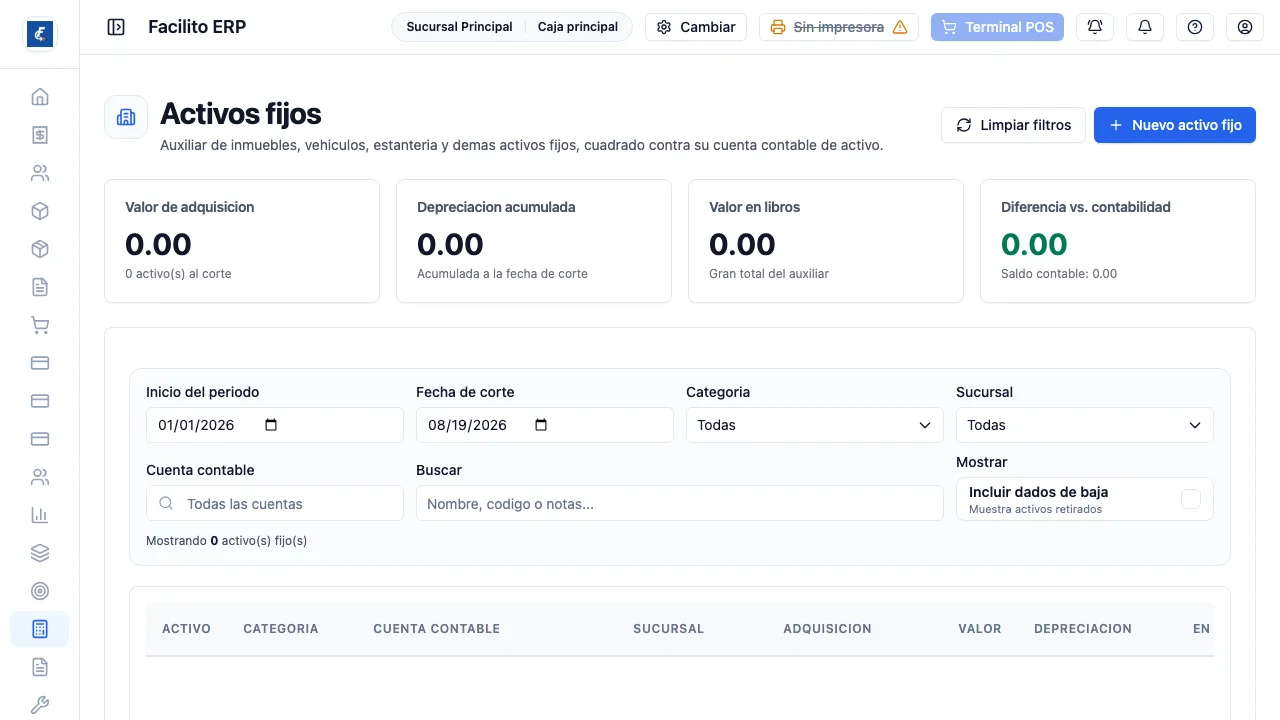Click the Facilito ERP logo
This screenshot has width=1280, height=720.
pos(40,34)
